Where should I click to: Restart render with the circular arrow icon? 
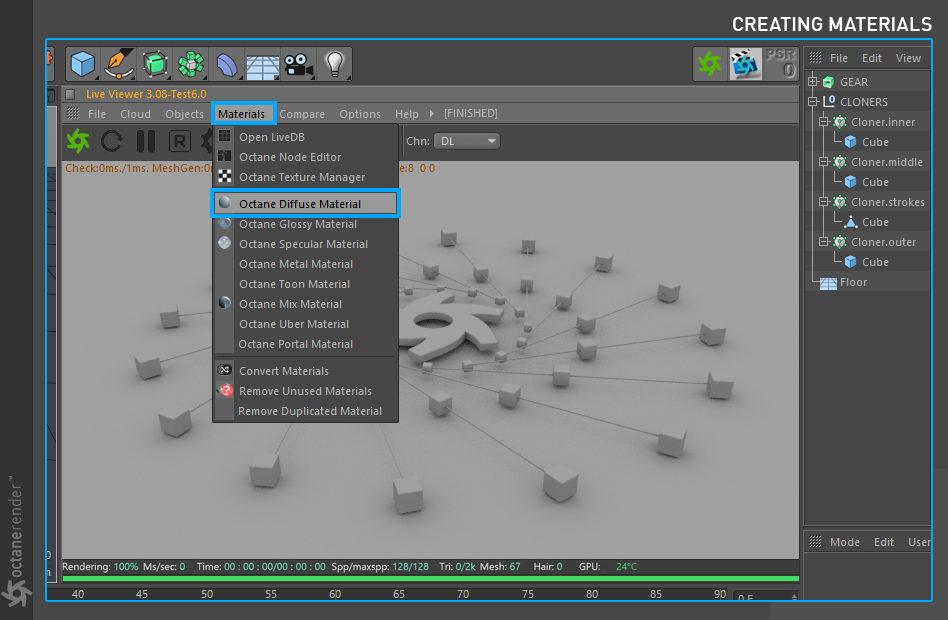(x=112, y=142)
